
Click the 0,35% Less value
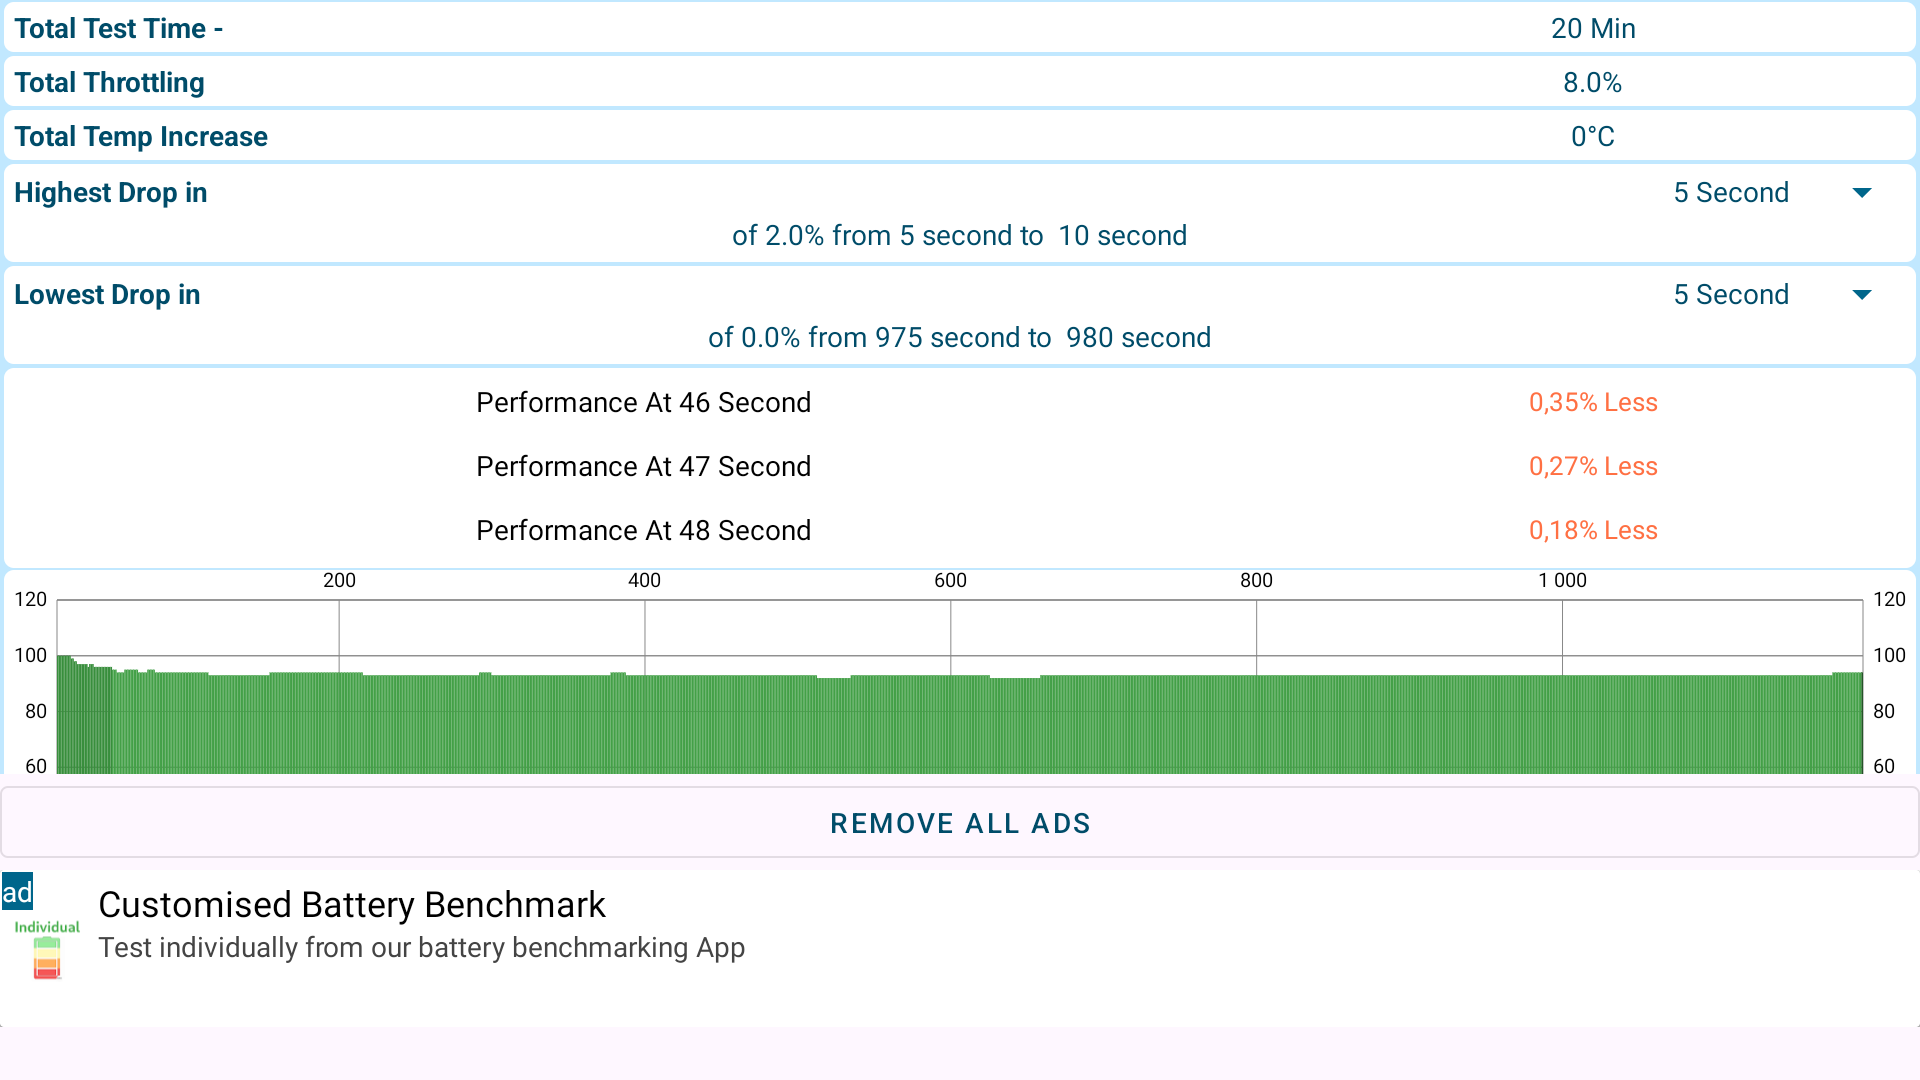pyautogui.click(x=1593, y=402)
